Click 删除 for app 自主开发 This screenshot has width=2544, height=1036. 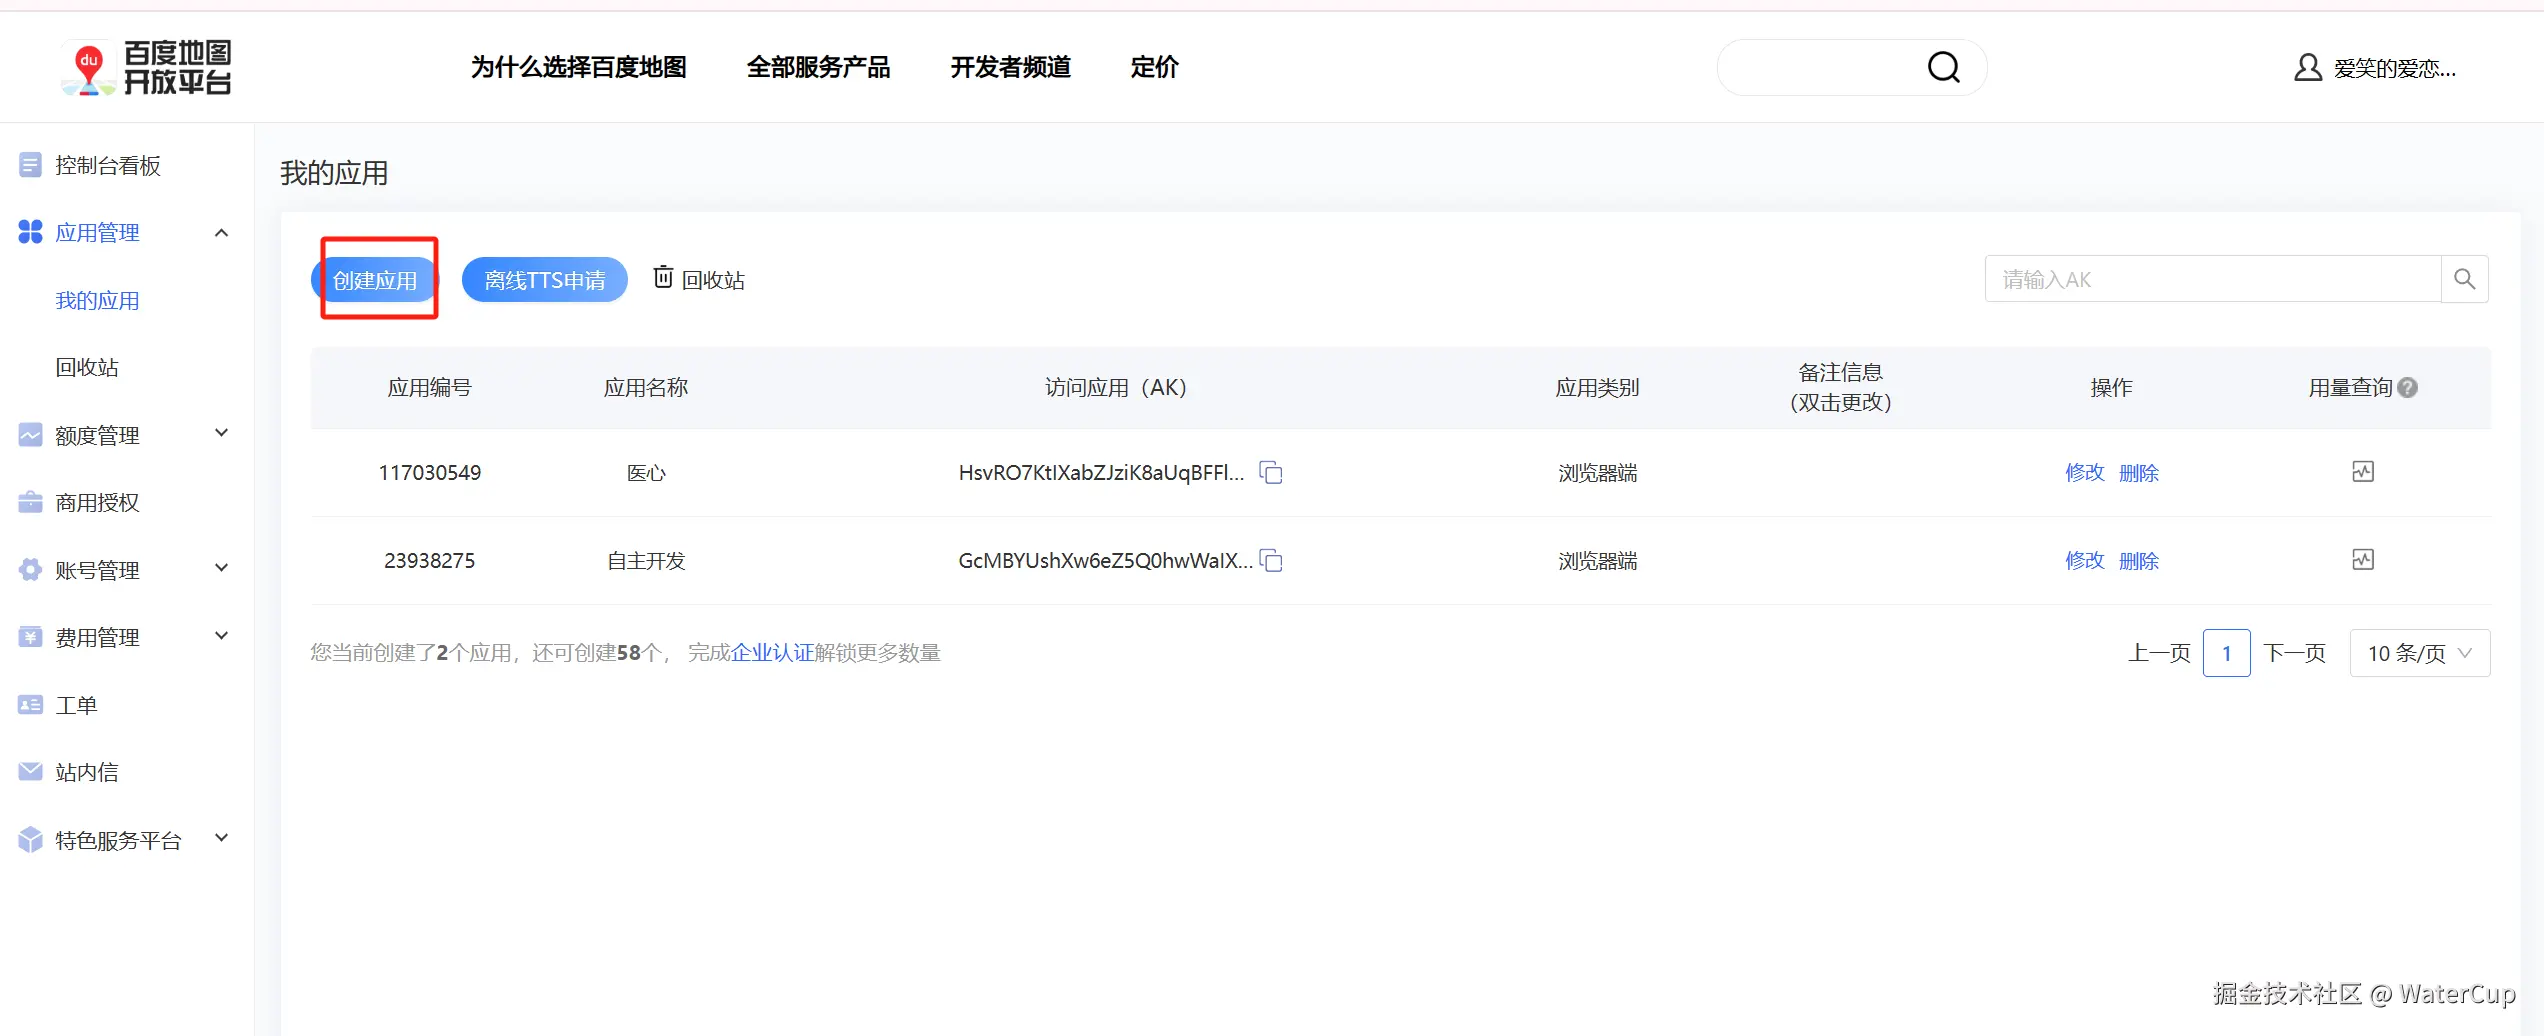pyautogui.click(x=2139, y=560)
